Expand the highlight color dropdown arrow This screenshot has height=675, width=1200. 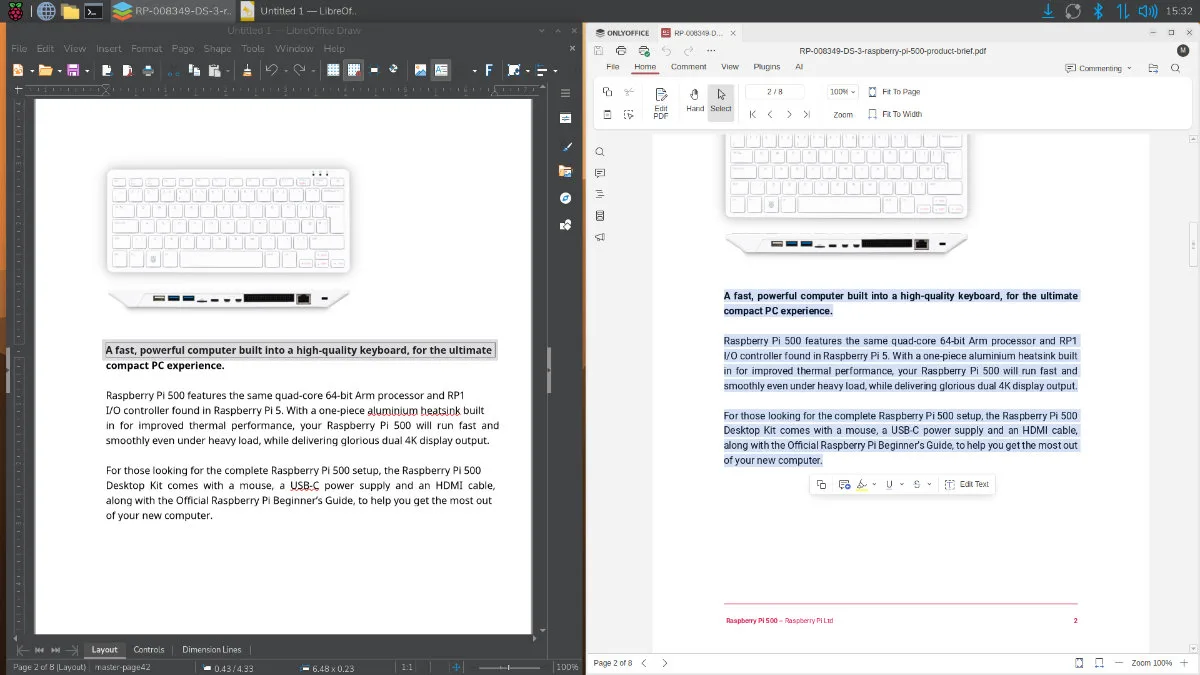[x=874, y=485]
